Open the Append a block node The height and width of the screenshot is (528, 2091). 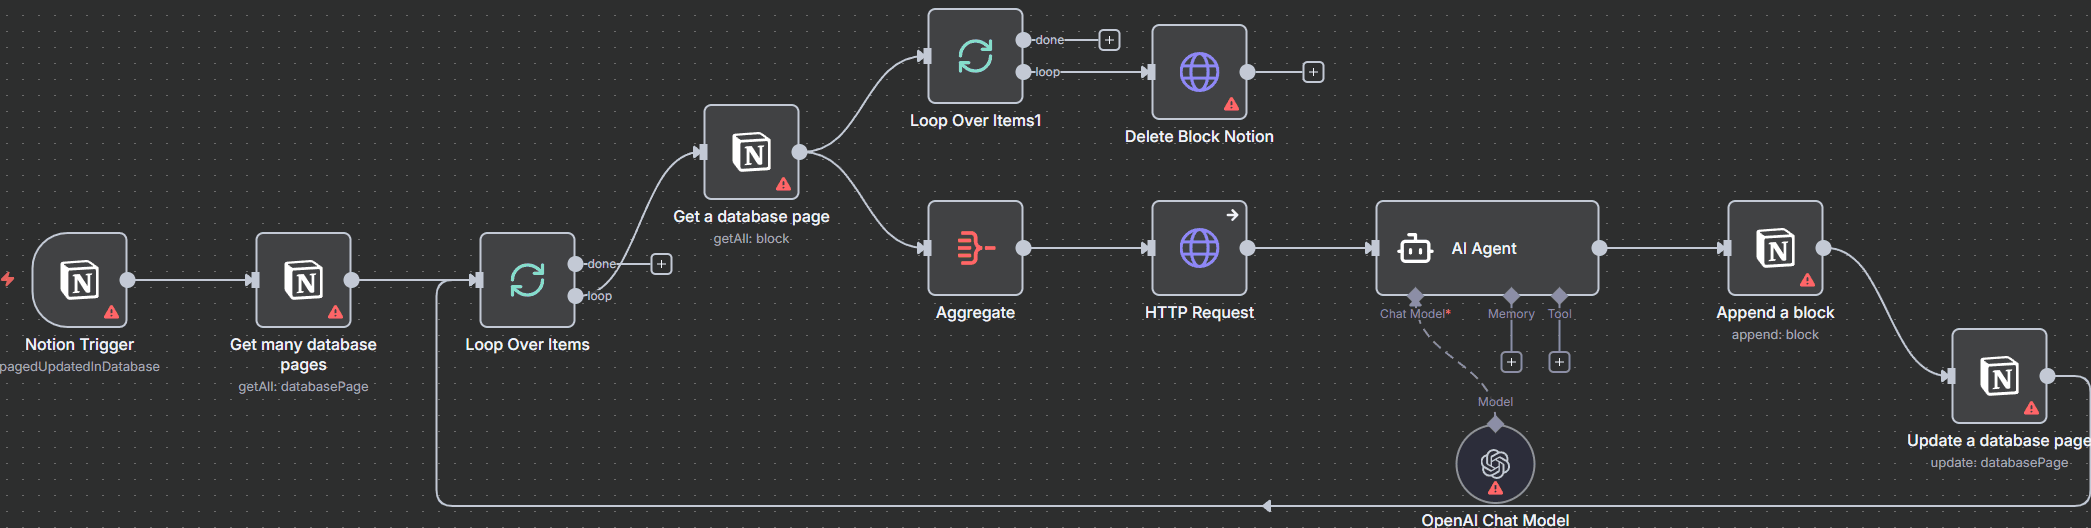click(x=1775, y=248)
